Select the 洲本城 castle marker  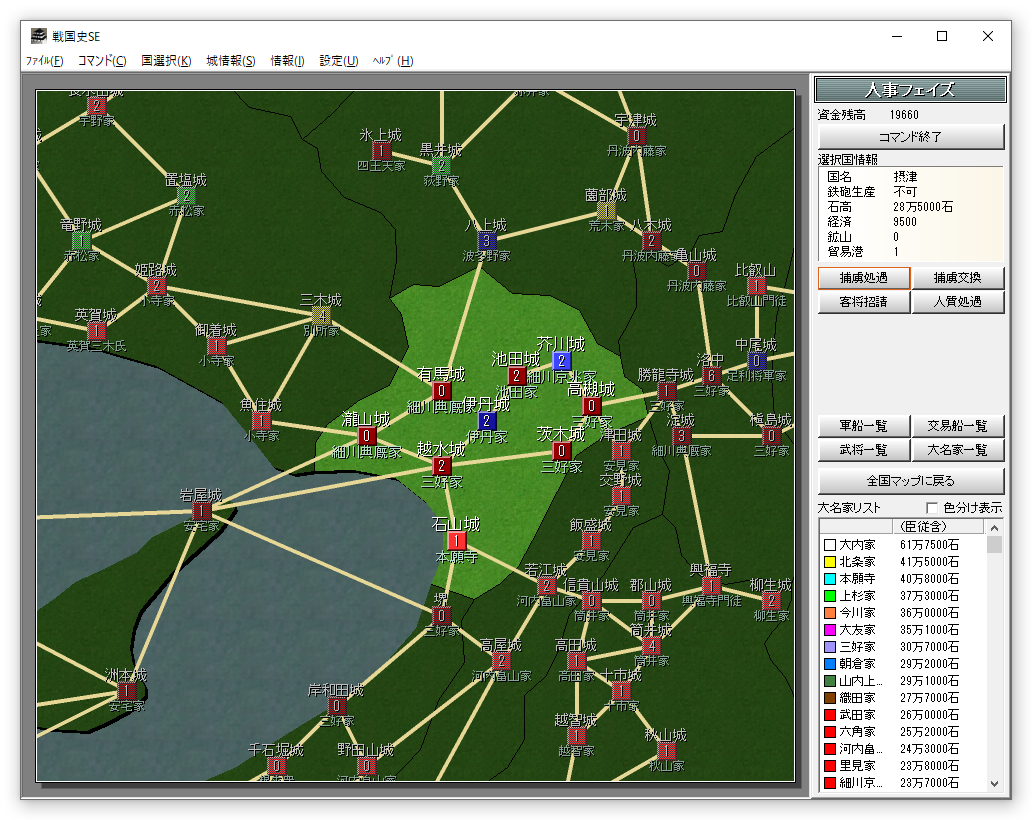coord(127,691)
